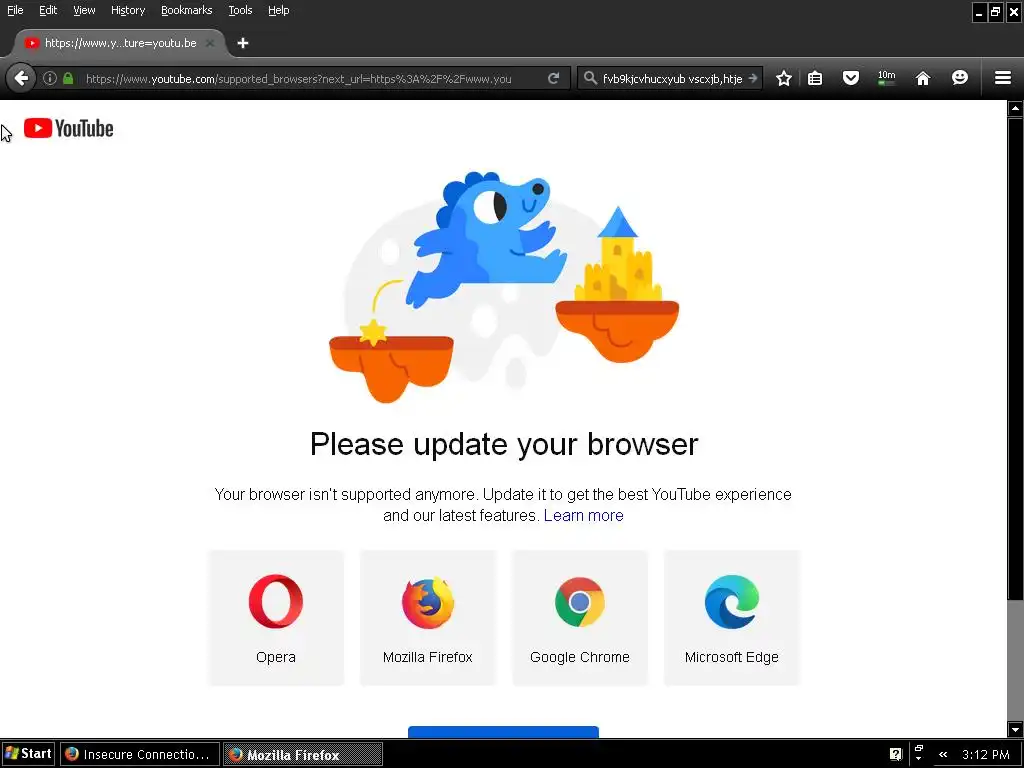This screenshot has width=1024, height=768.
Task: Click the YouTube logo
Action: (69, 128)
